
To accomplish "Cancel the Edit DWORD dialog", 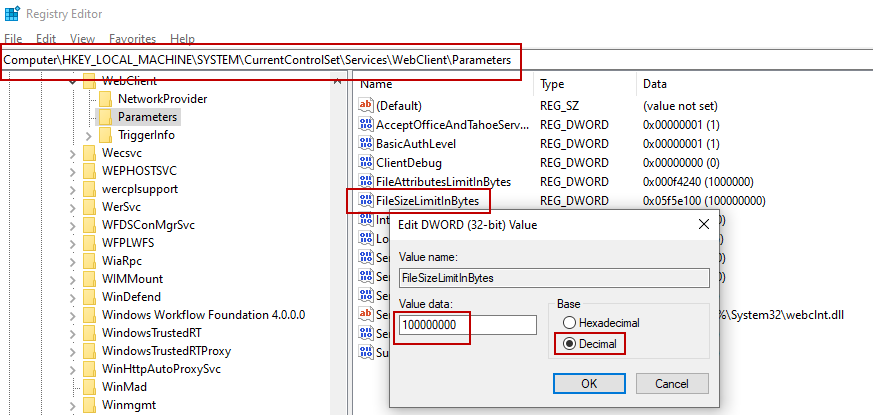I will pos(672,383).
